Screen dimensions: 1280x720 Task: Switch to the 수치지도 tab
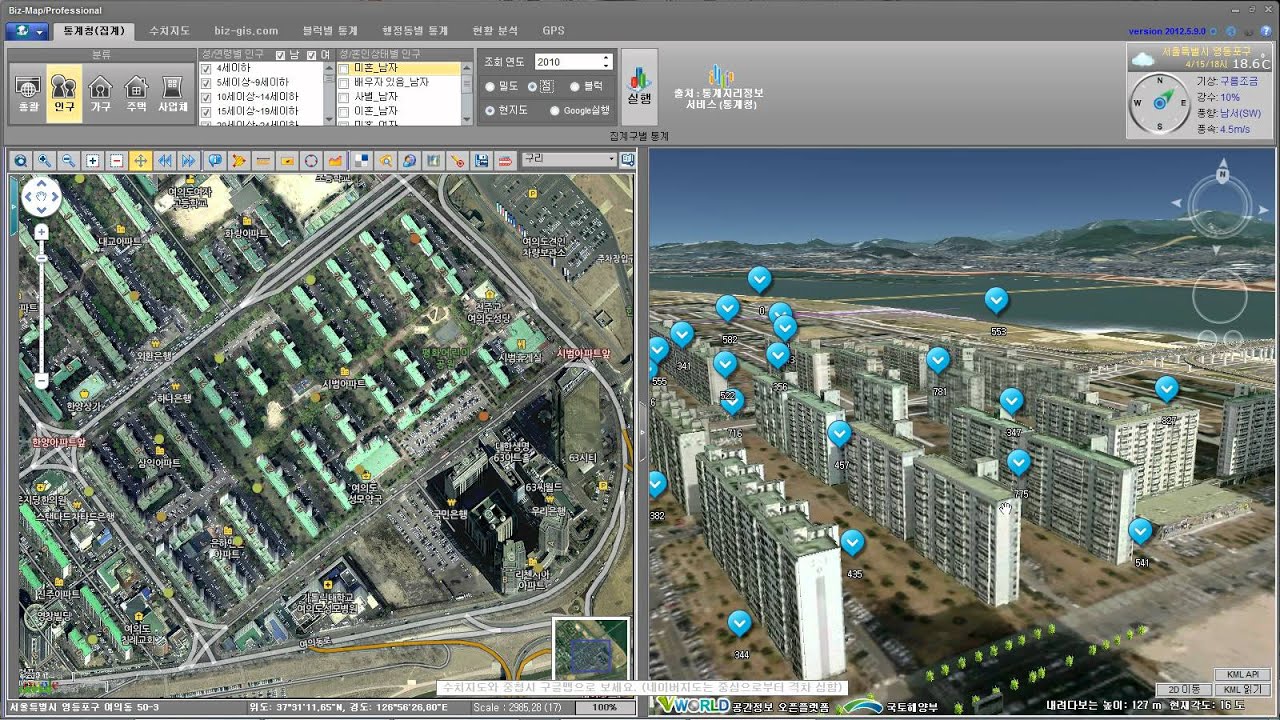[x=169, y=31]
